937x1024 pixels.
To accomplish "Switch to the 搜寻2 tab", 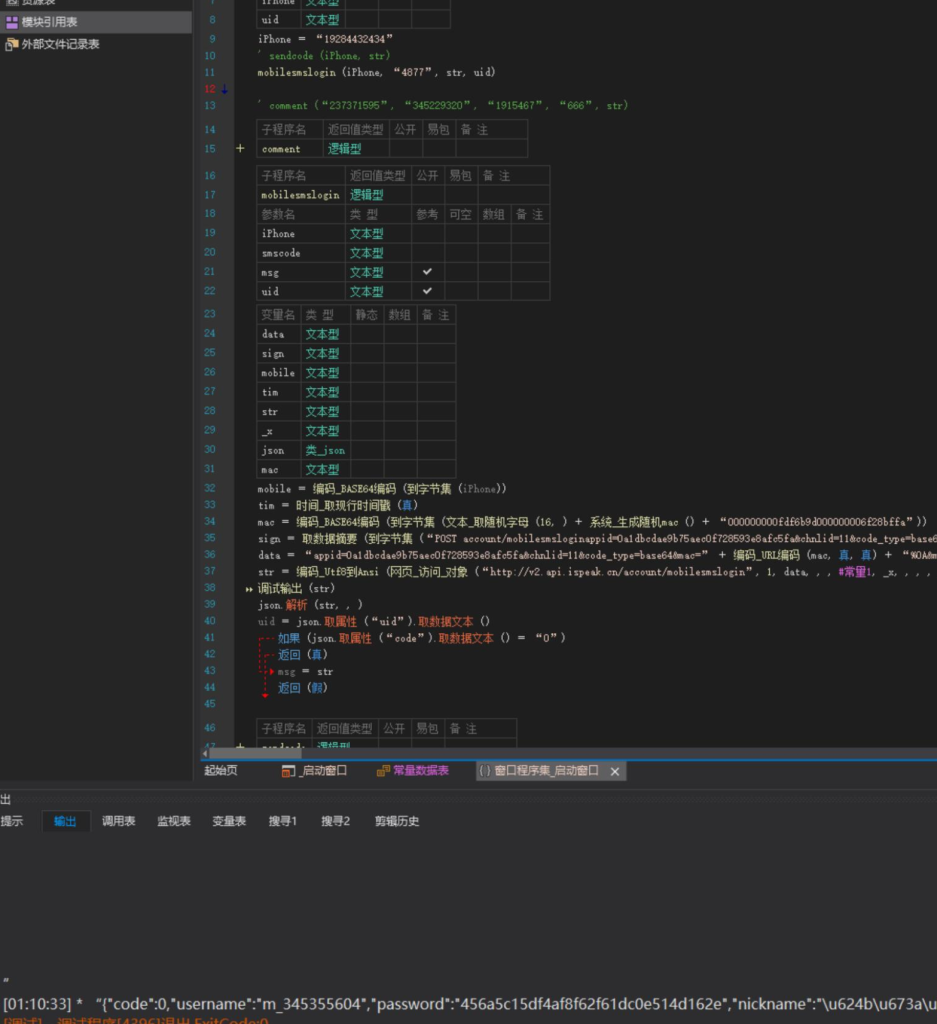I will pos(336,822).
